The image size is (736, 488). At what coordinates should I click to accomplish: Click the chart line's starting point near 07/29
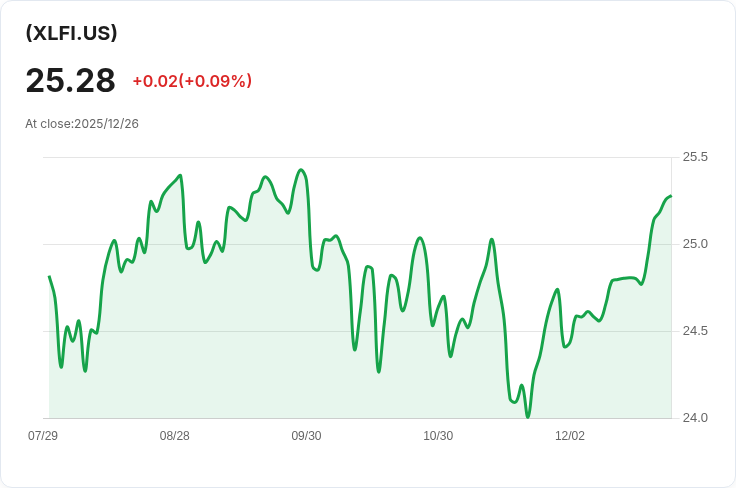pyautogui.click(x=49, y=276)
